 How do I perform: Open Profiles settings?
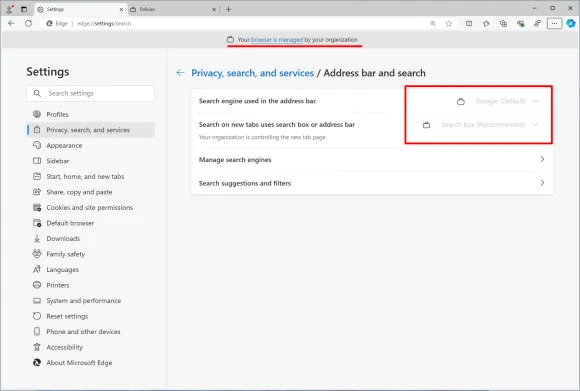click(x=90, y=114)
